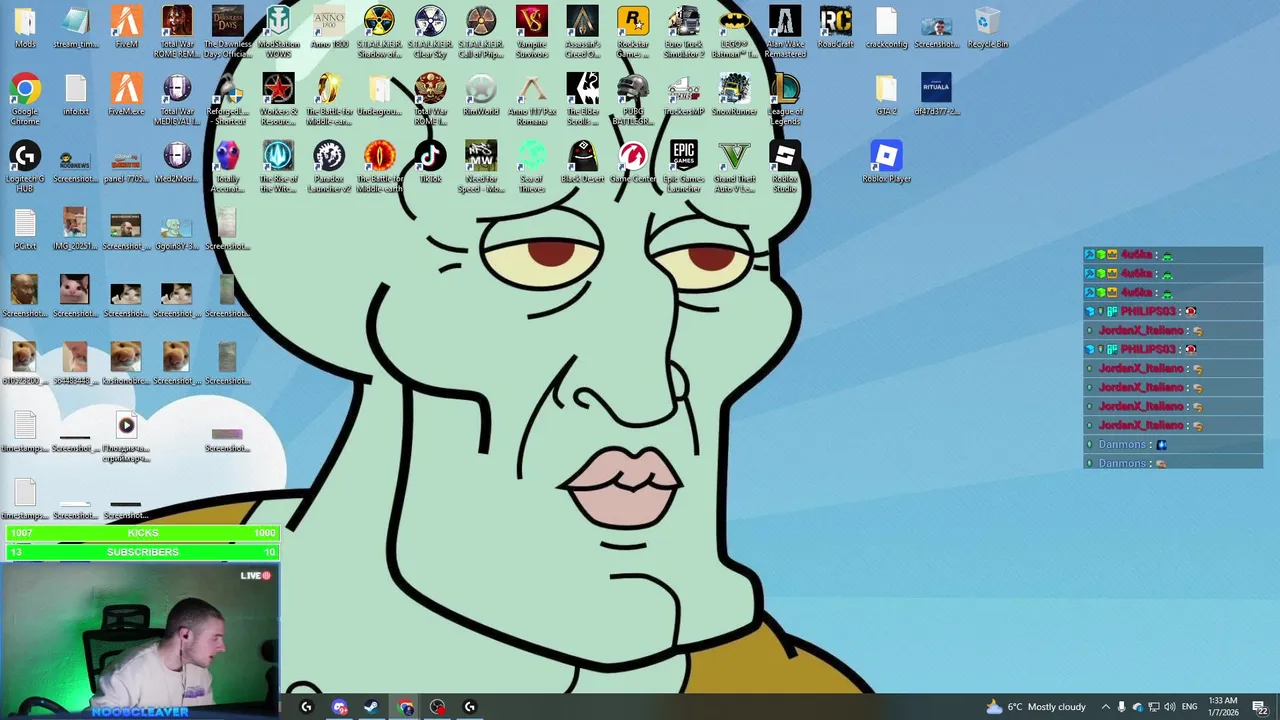Open the Mods folder on desktop
Image resolution: width=1280 pixels, height=720 pixels.
[25, 28]
